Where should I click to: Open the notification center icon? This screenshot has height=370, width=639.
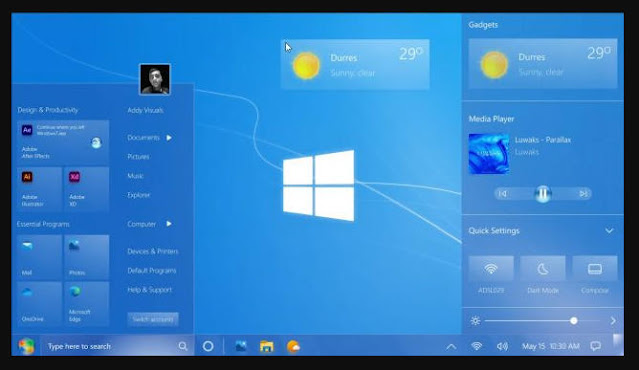[595, 346]
